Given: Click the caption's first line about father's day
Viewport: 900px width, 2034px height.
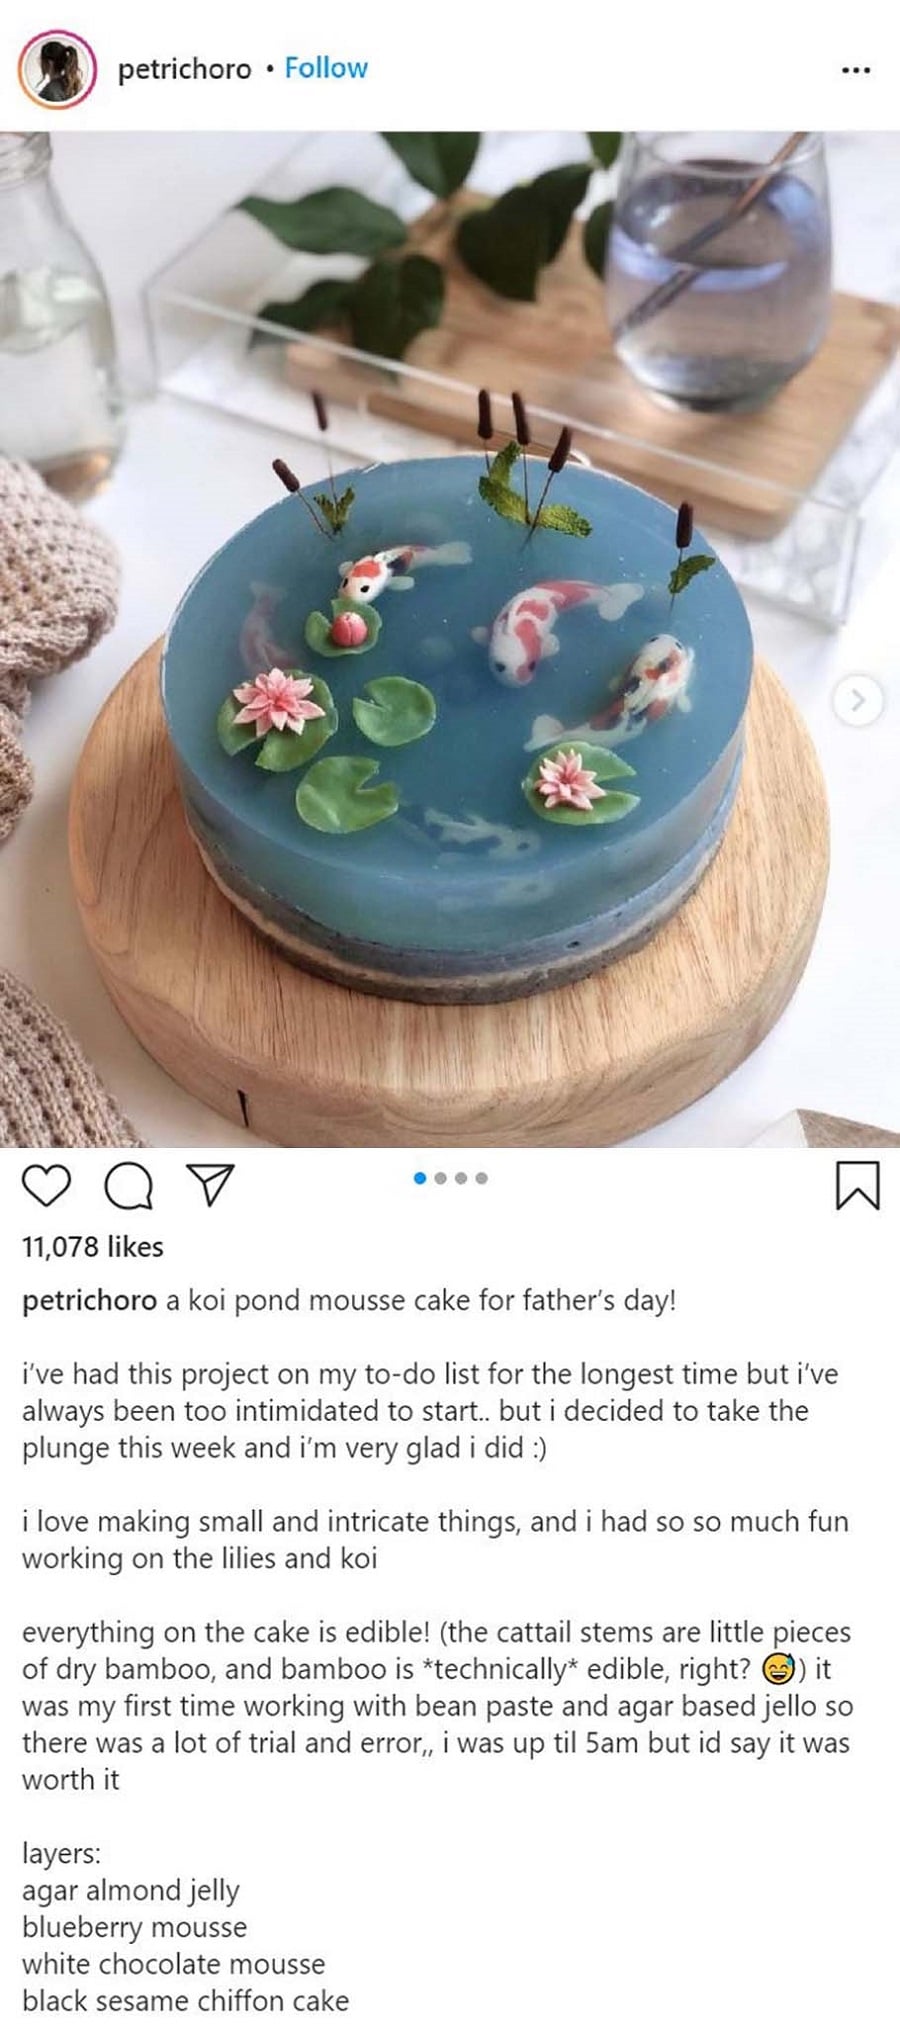Looking at the screenshot, I should (420, 1301).
